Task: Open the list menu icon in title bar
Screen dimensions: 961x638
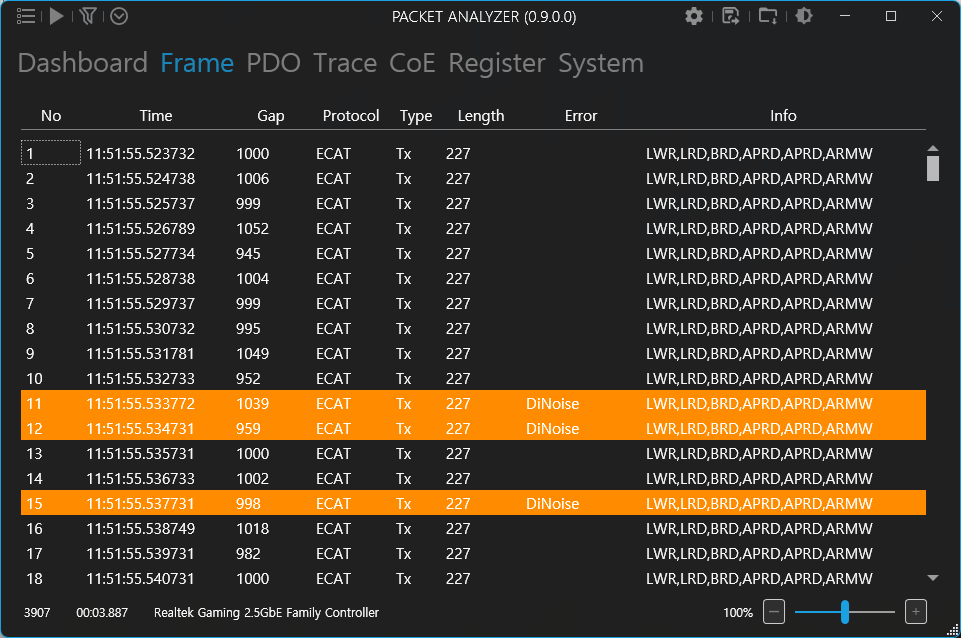Action: [x=27, y=16]
